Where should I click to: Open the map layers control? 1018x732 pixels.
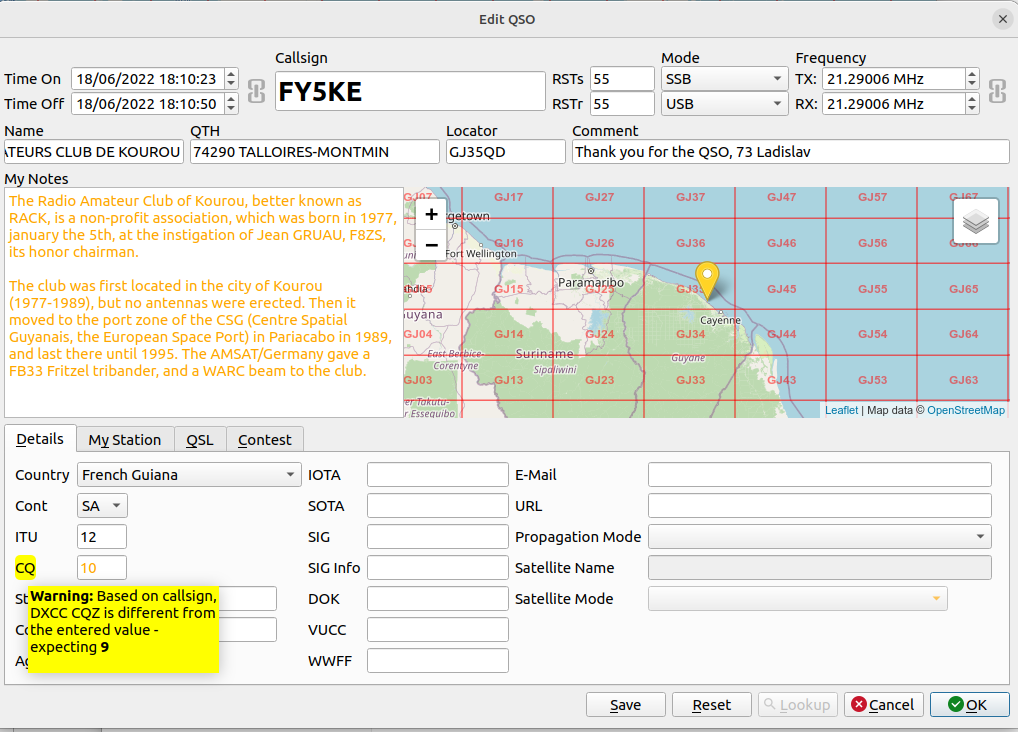[x=976, y=221]
